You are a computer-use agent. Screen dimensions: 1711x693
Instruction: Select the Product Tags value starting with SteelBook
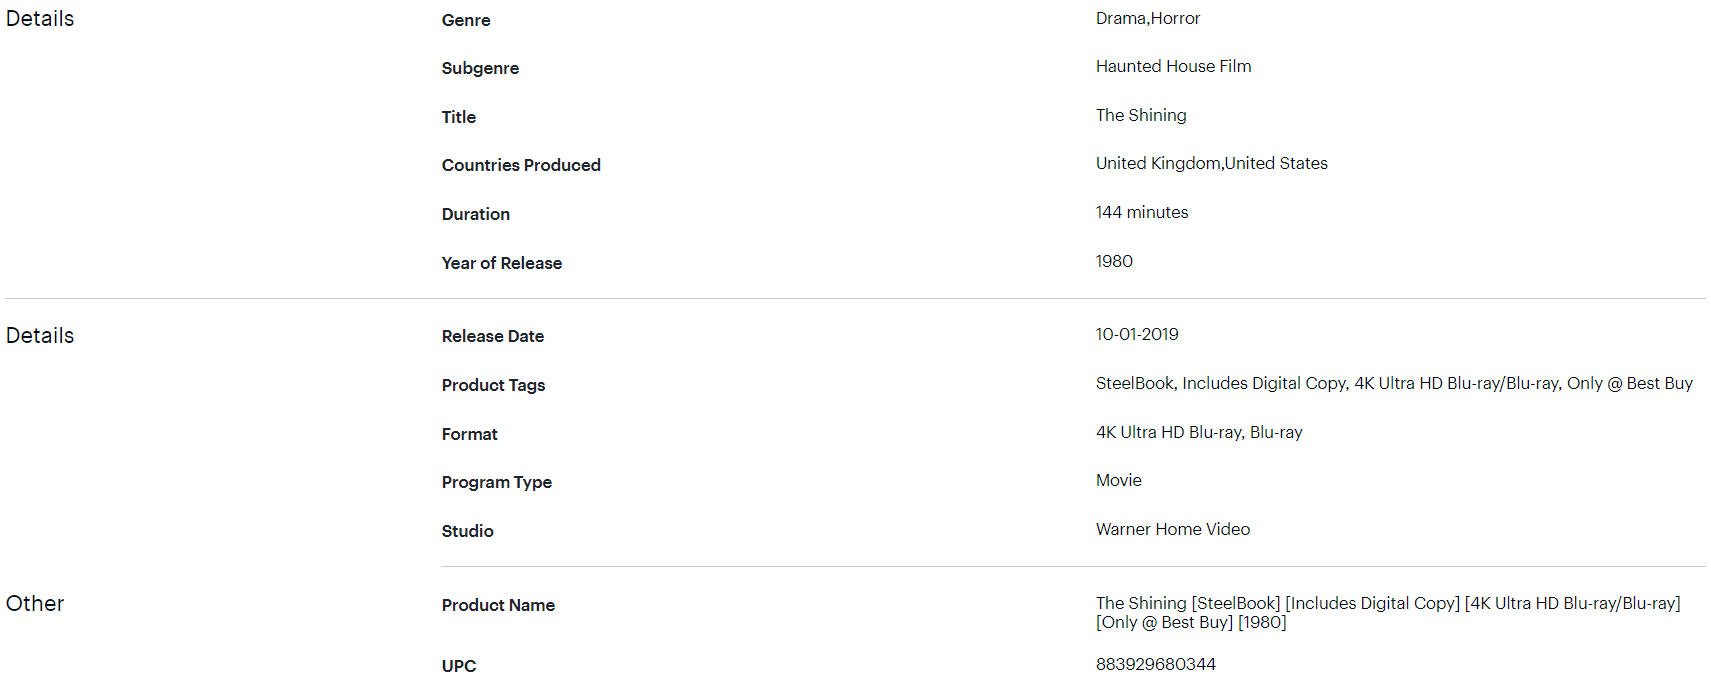coord(1393,383)
